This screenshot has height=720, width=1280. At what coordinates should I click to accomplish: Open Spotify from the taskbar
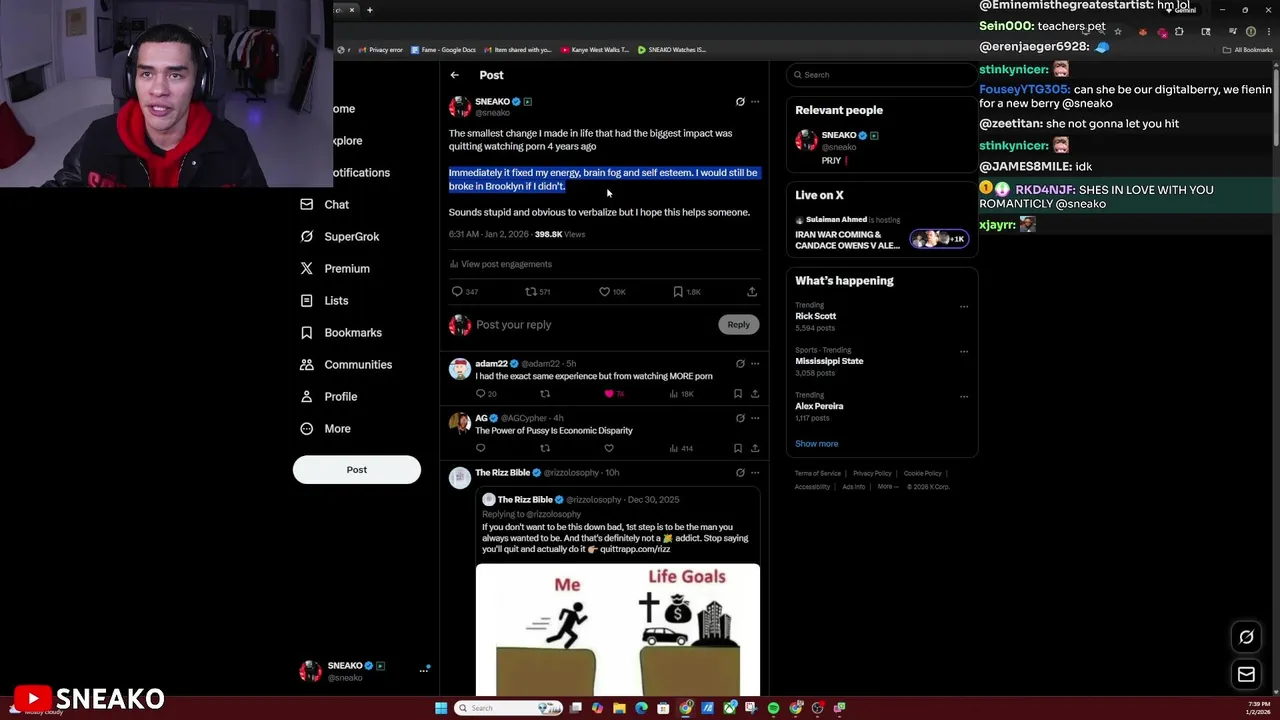pyautogui.click(x=773, y=708)
